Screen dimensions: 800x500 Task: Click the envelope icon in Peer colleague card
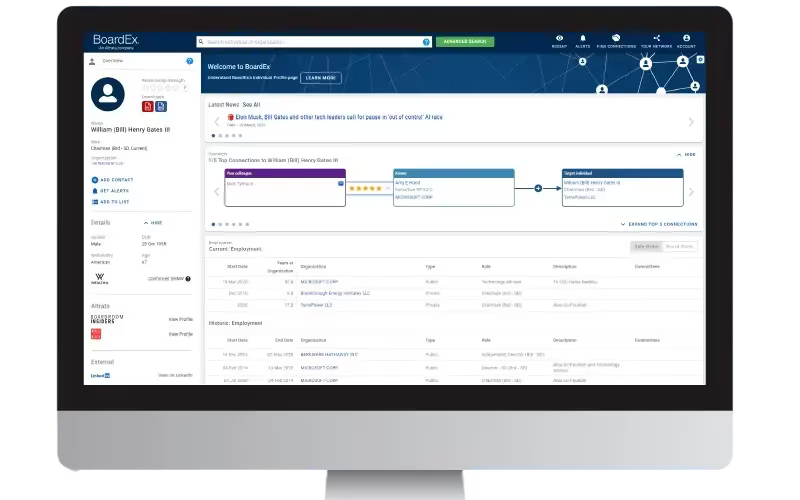(340, 183)
